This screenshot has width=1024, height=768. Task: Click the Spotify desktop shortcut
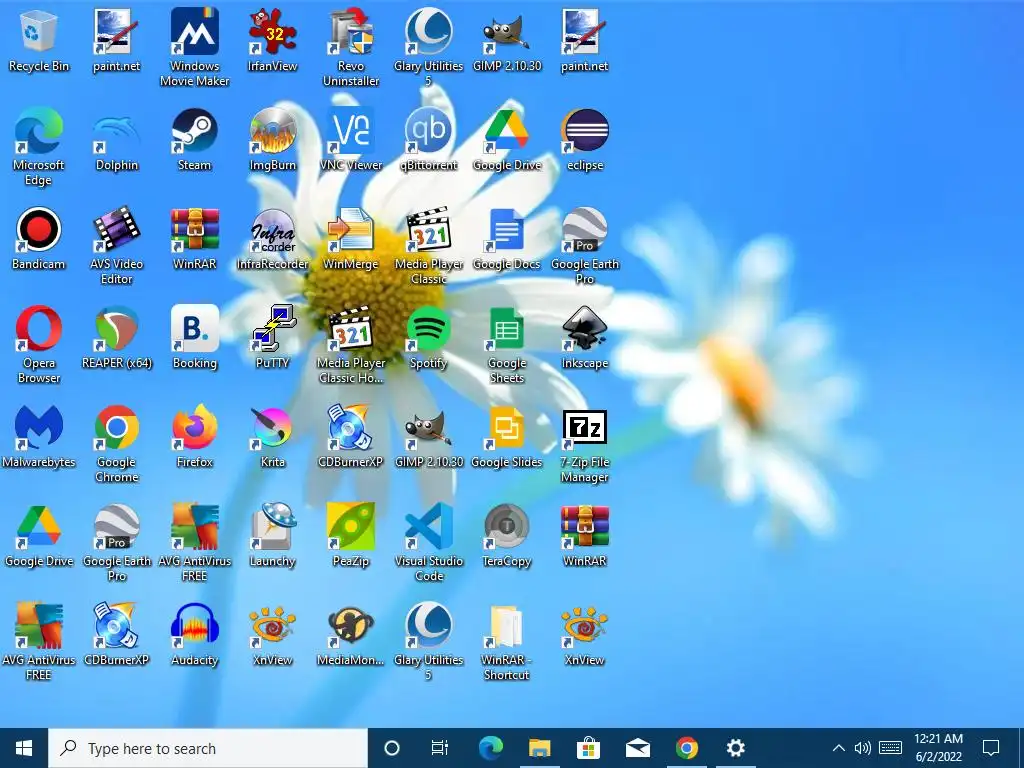click(x=428, y=338)
